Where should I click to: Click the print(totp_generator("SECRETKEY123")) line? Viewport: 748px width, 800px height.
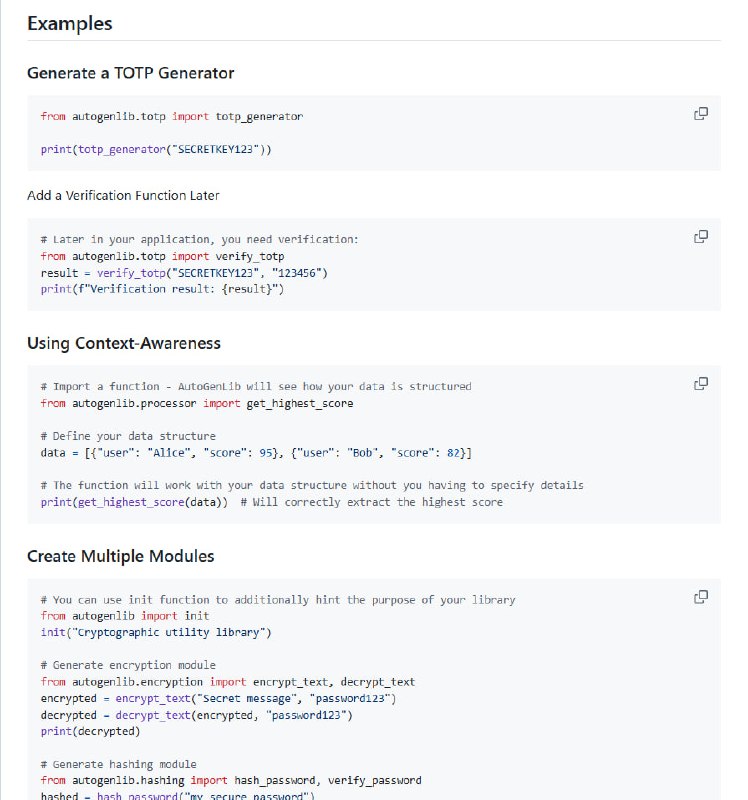[x=156, y=150]
